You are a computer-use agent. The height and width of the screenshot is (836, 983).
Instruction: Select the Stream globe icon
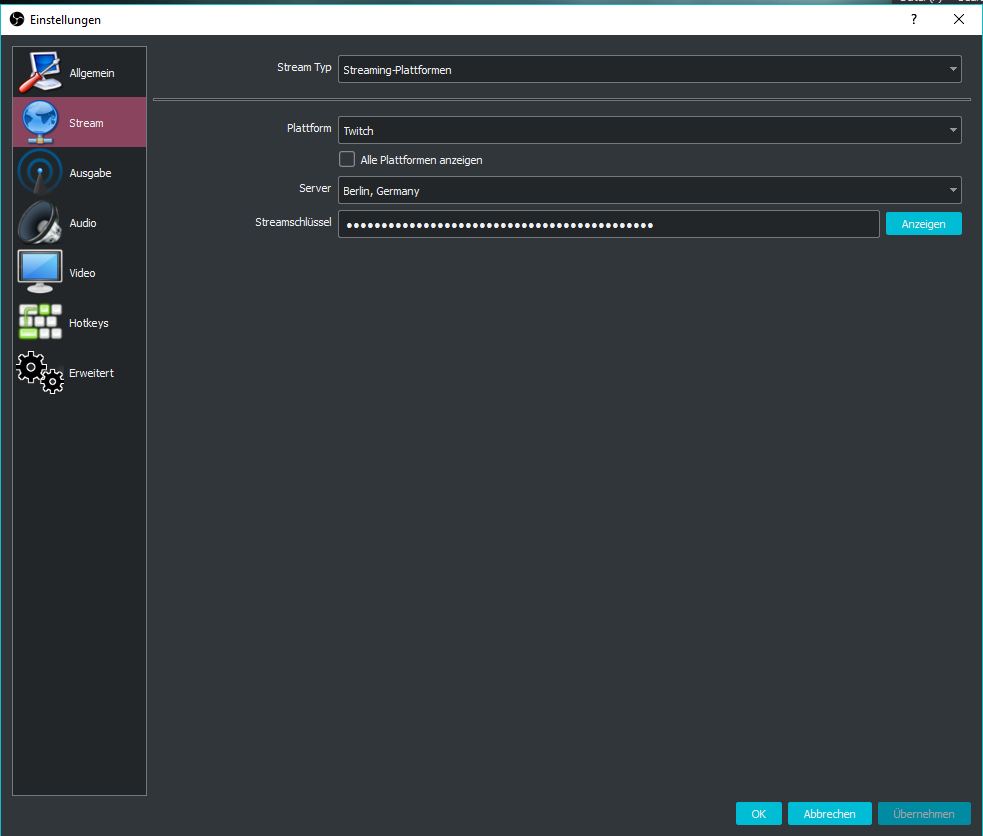40,123
